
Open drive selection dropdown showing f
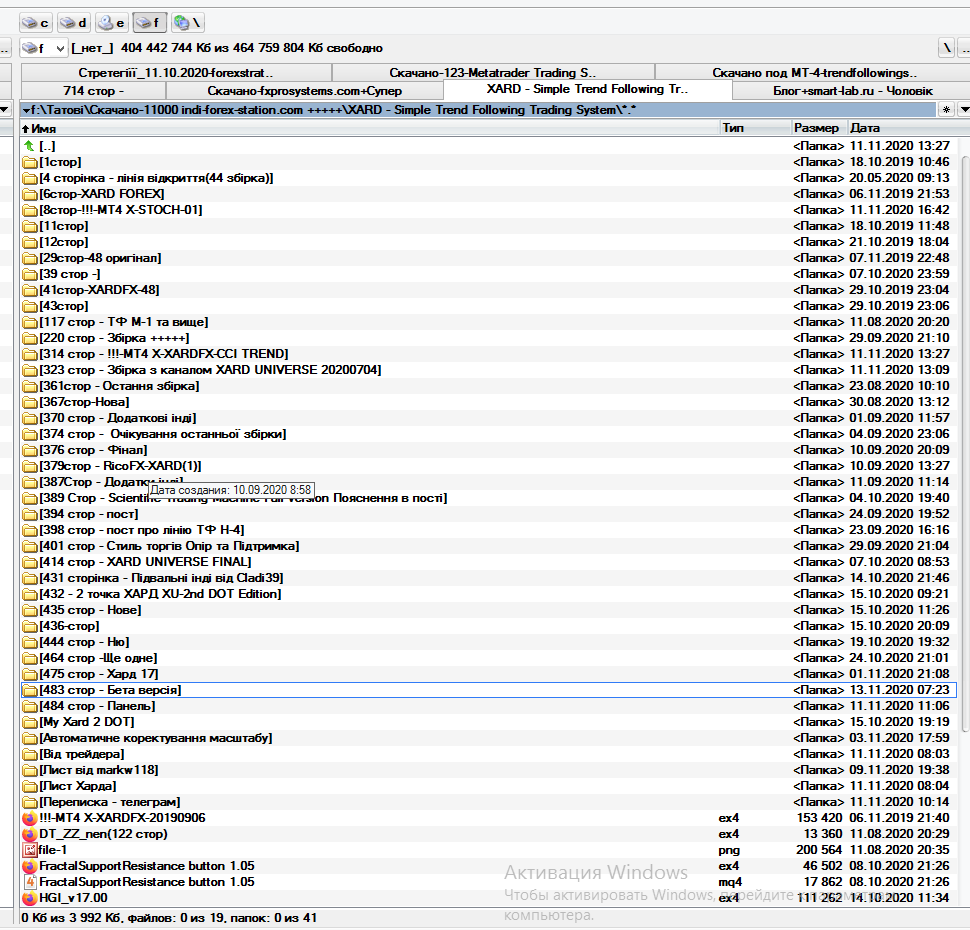tap(43, 48)
